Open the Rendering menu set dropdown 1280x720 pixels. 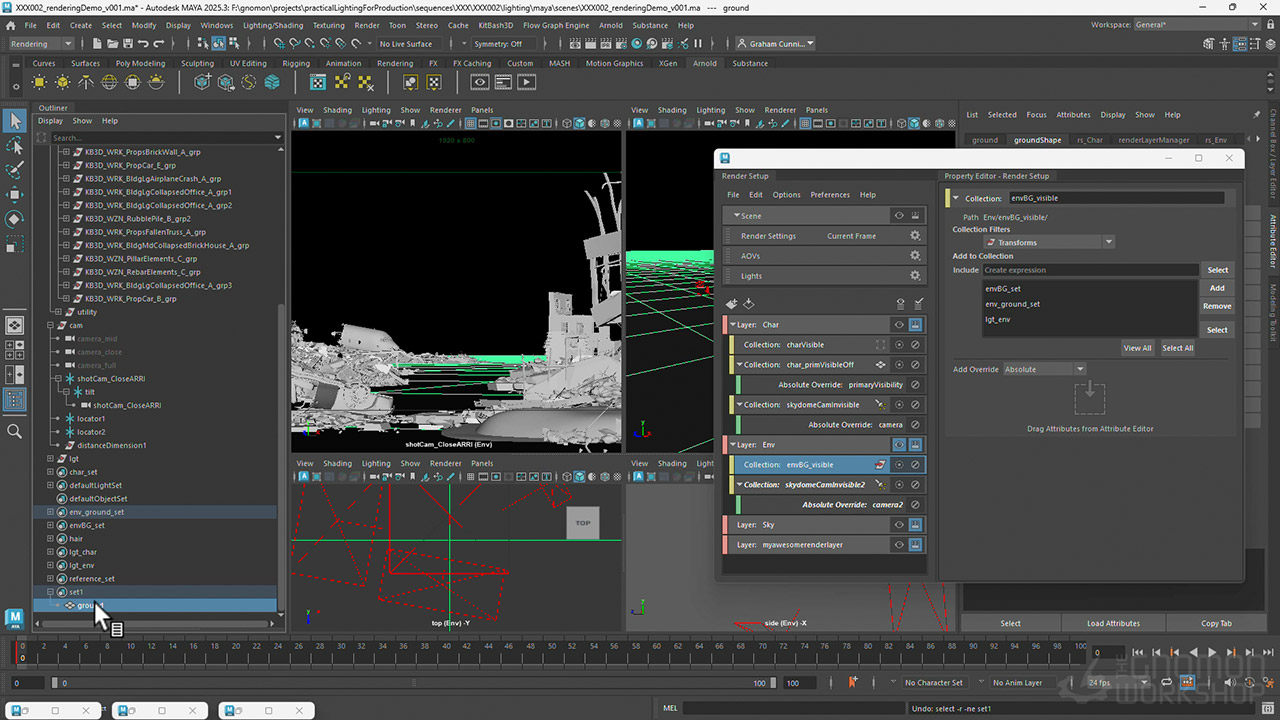[x=40, y=44]
